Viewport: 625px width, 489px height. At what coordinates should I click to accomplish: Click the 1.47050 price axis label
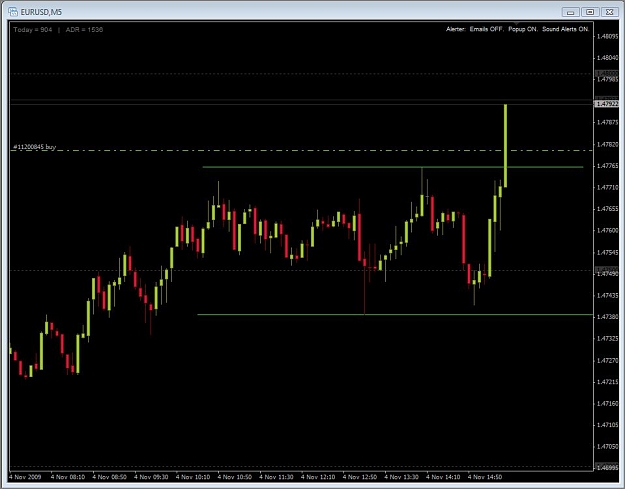607,446
